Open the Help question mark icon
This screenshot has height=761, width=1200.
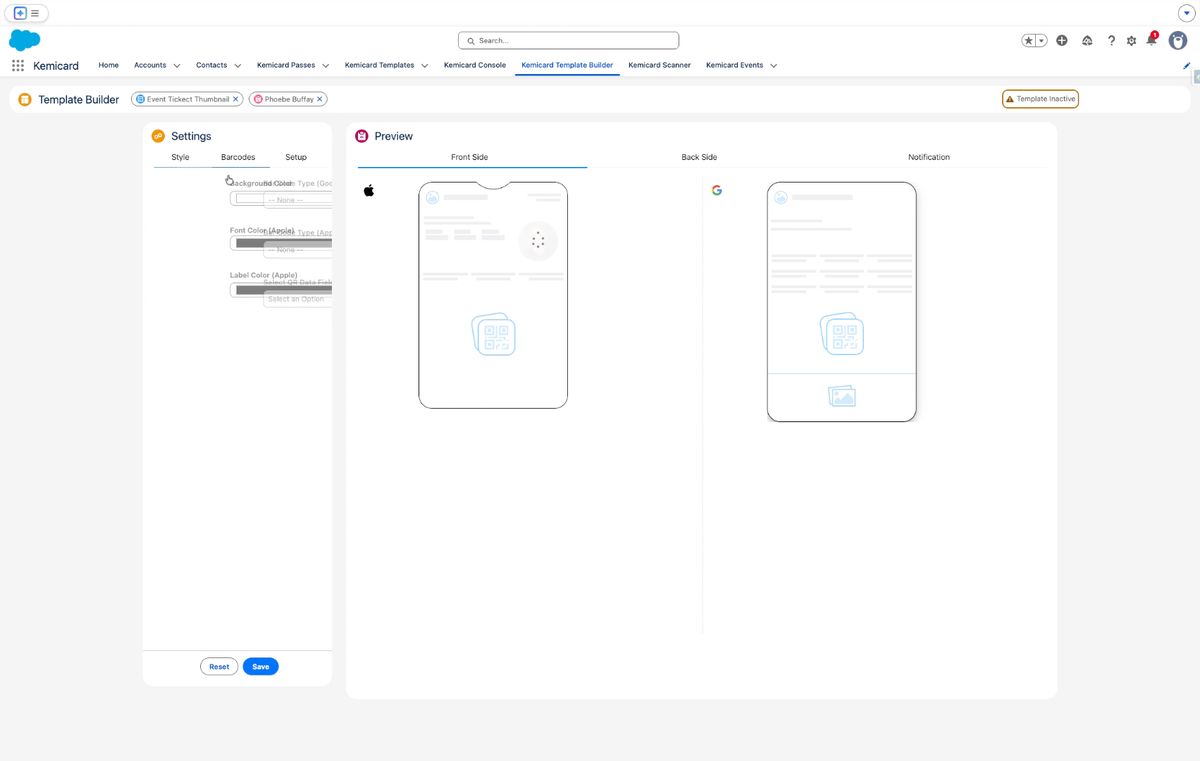click(x=1111, y=40)
